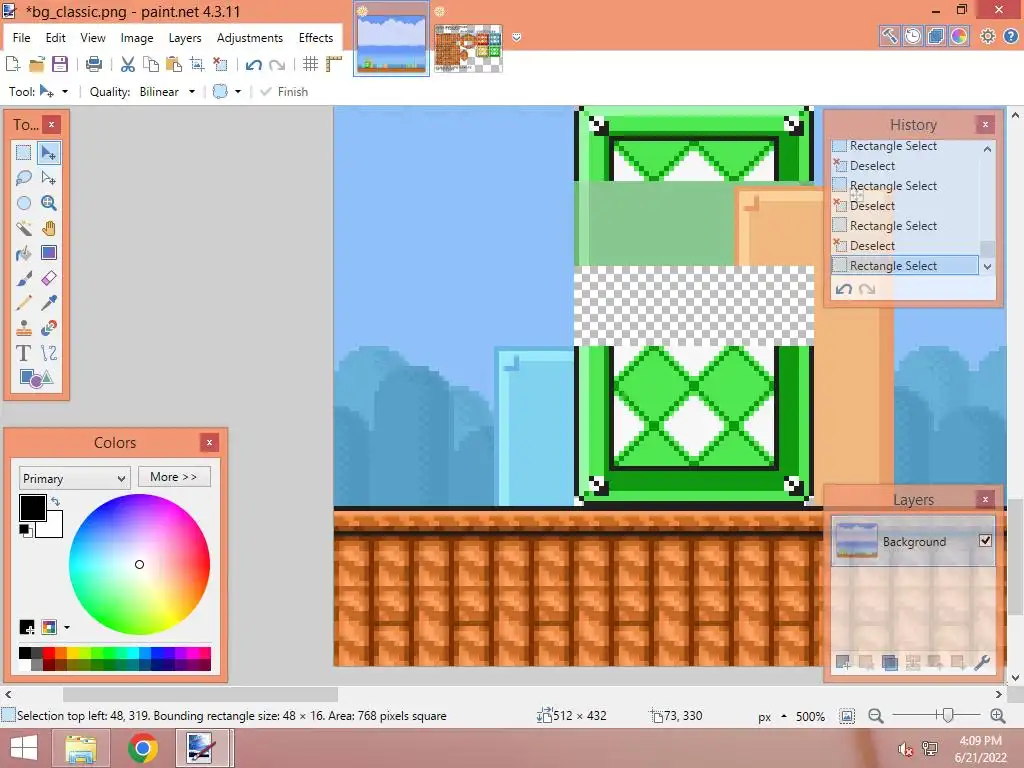
Task: Open the File menu
Action: click(21, 37)
